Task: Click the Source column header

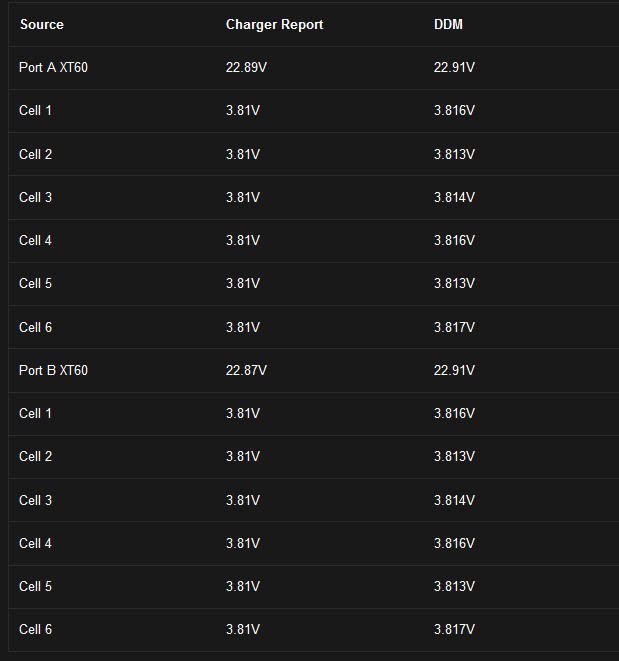Action: click(x=42, y=24)
